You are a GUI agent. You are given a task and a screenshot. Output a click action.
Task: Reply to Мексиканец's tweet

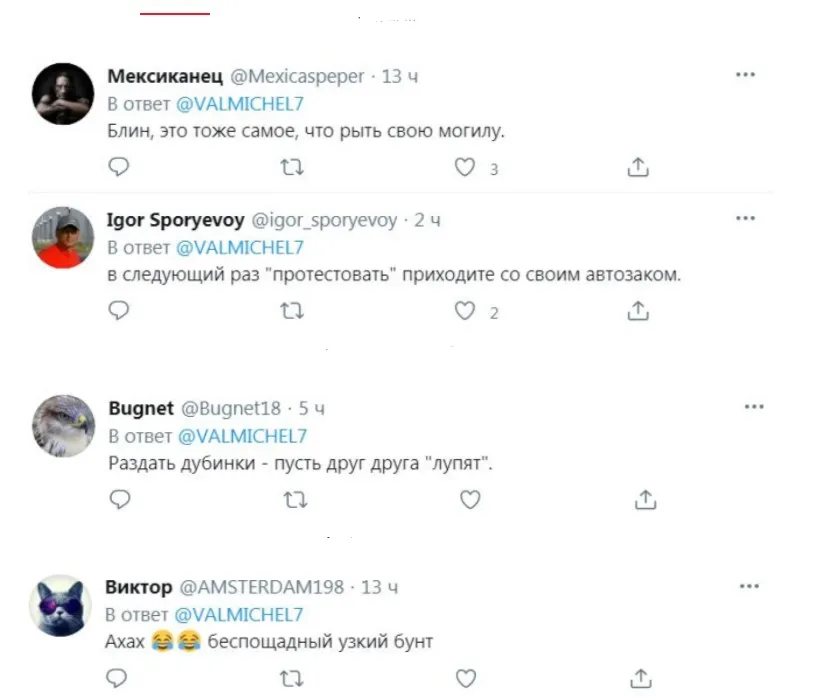(118, 169)
